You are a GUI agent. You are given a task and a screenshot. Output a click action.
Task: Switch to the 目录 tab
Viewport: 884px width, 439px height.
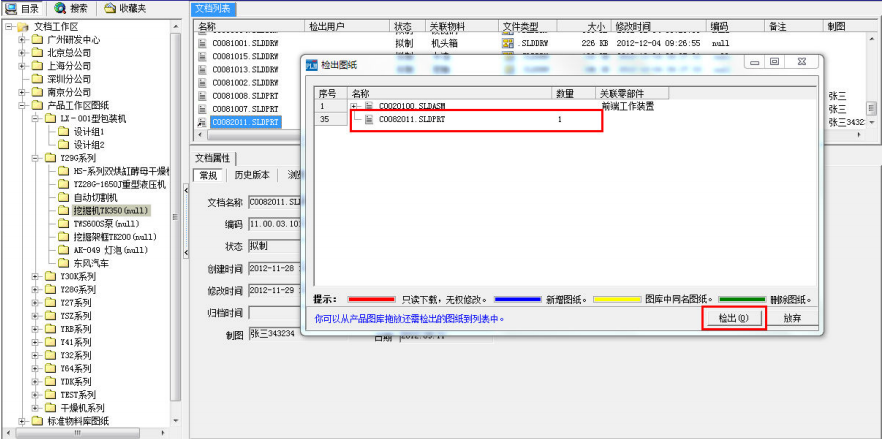point(21,8)
